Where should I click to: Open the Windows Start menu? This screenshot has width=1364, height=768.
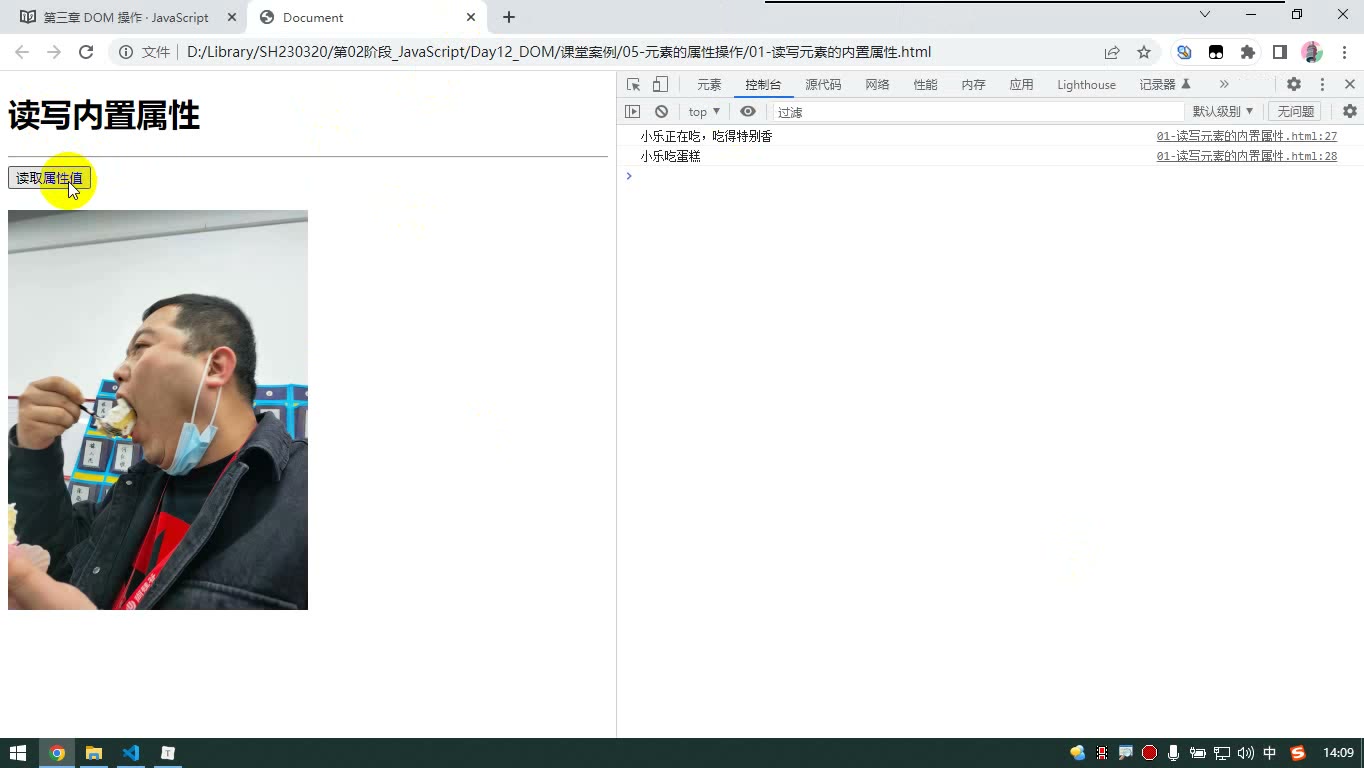click(x=18, y=753)
